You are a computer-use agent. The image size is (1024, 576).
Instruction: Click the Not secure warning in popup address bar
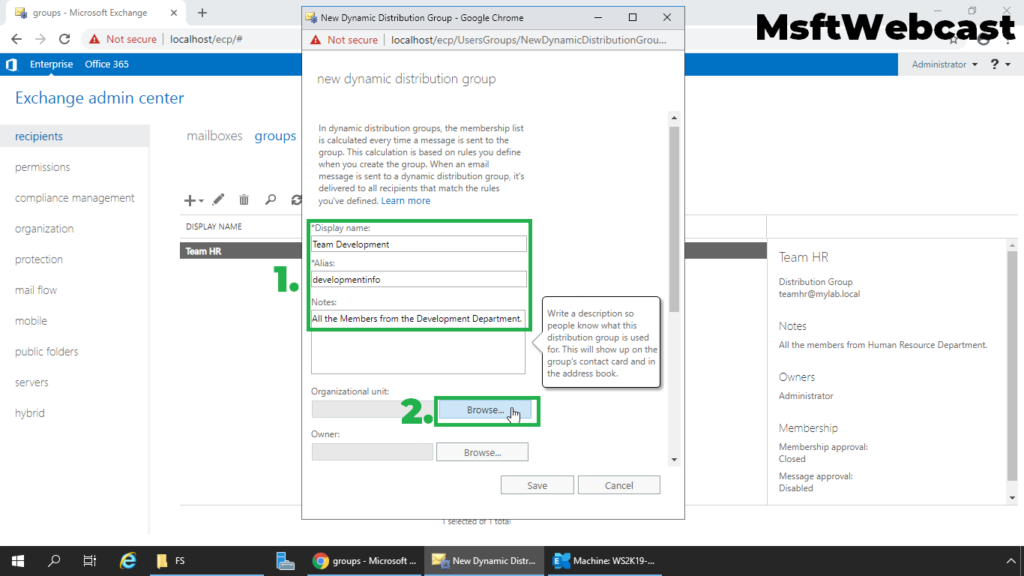pyautogui.click(x=344, y=40)
